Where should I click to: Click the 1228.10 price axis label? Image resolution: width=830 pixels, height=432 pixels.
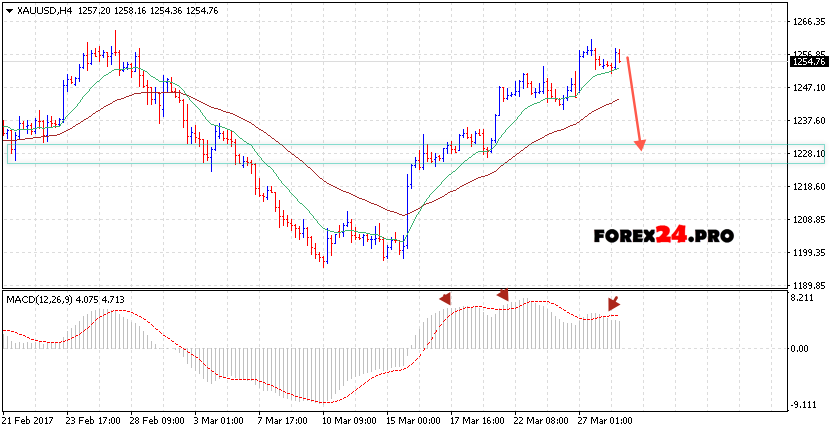[807, 154]
